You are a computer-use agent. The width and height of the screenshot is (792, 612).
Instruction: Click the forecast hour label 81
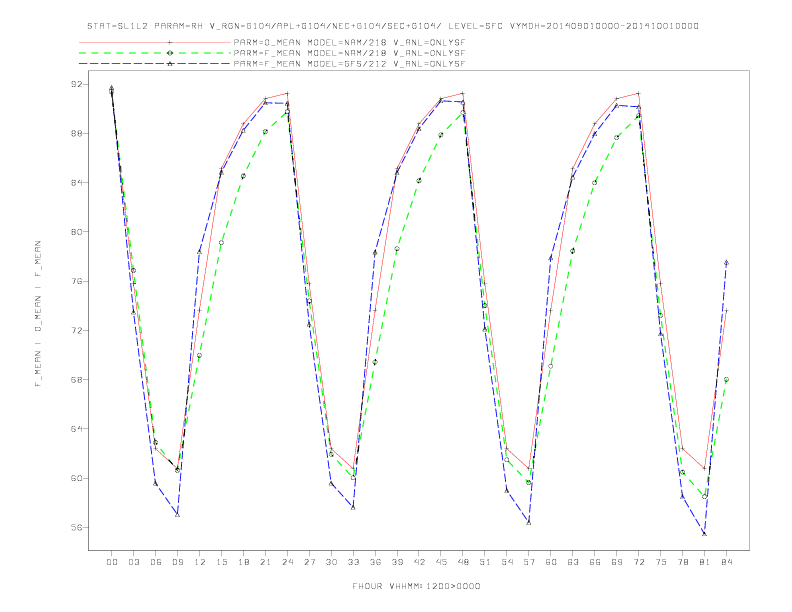705,562
